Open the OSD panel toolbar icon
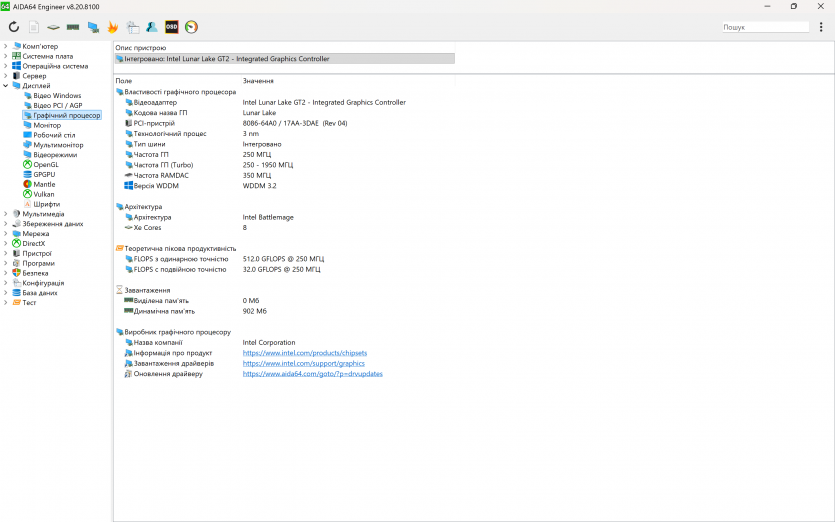 [x=171, y=27]
